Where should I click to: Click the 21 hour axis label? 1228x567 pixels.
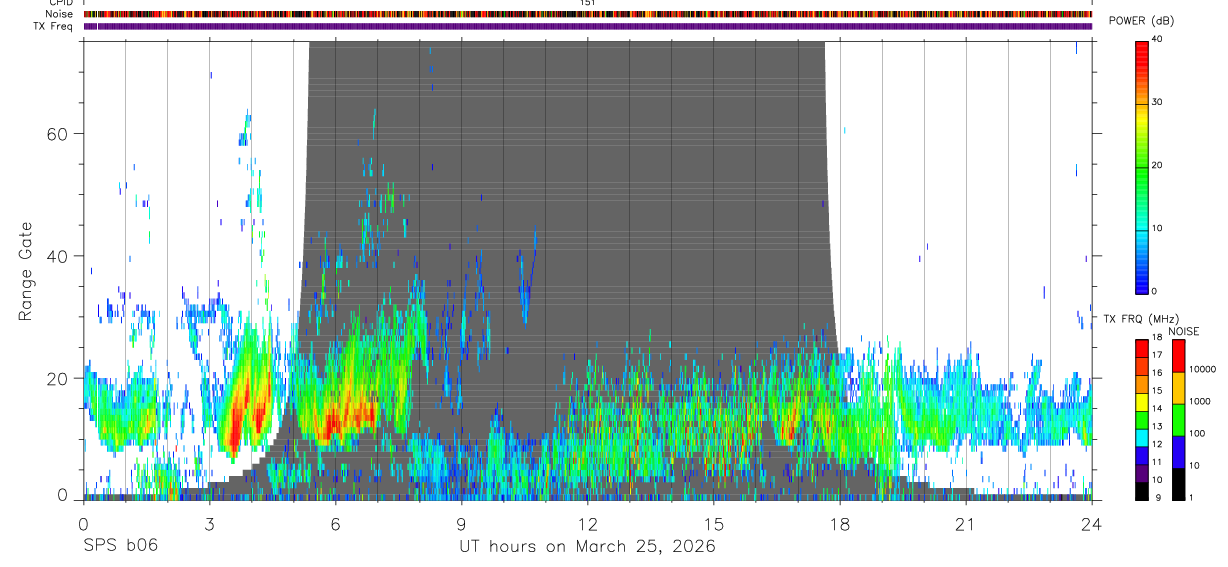click(x=965, y=524)
